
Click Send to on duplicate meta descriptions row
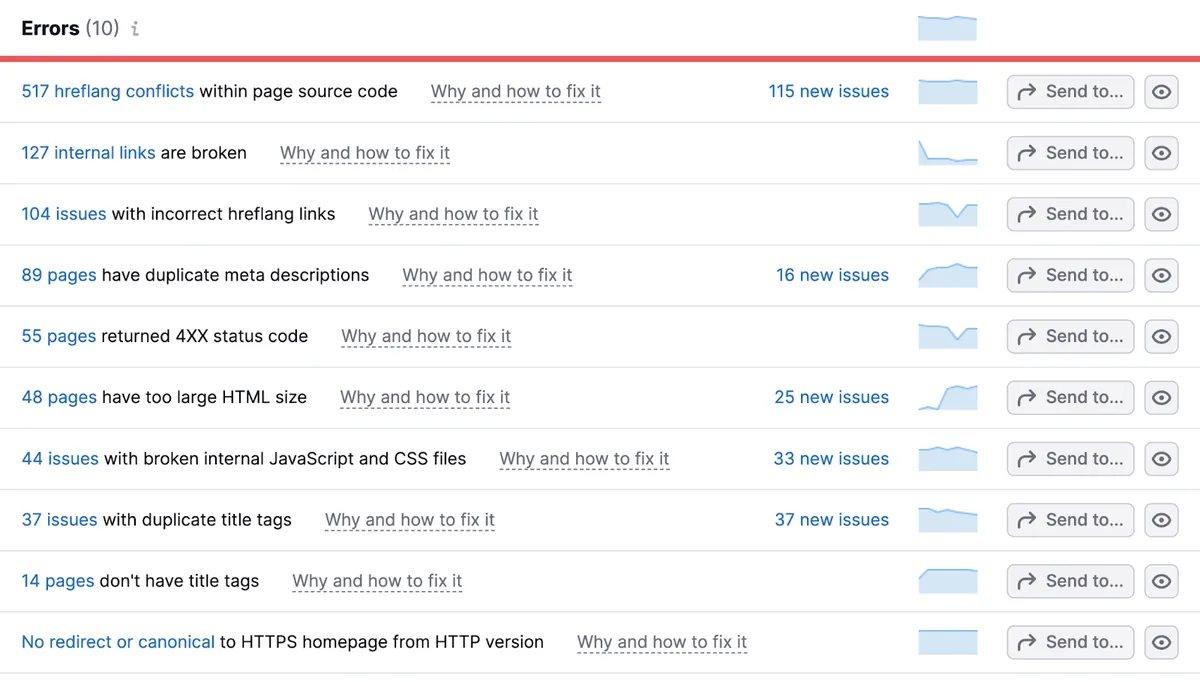pyautogui.click(x=1070, y=275)
